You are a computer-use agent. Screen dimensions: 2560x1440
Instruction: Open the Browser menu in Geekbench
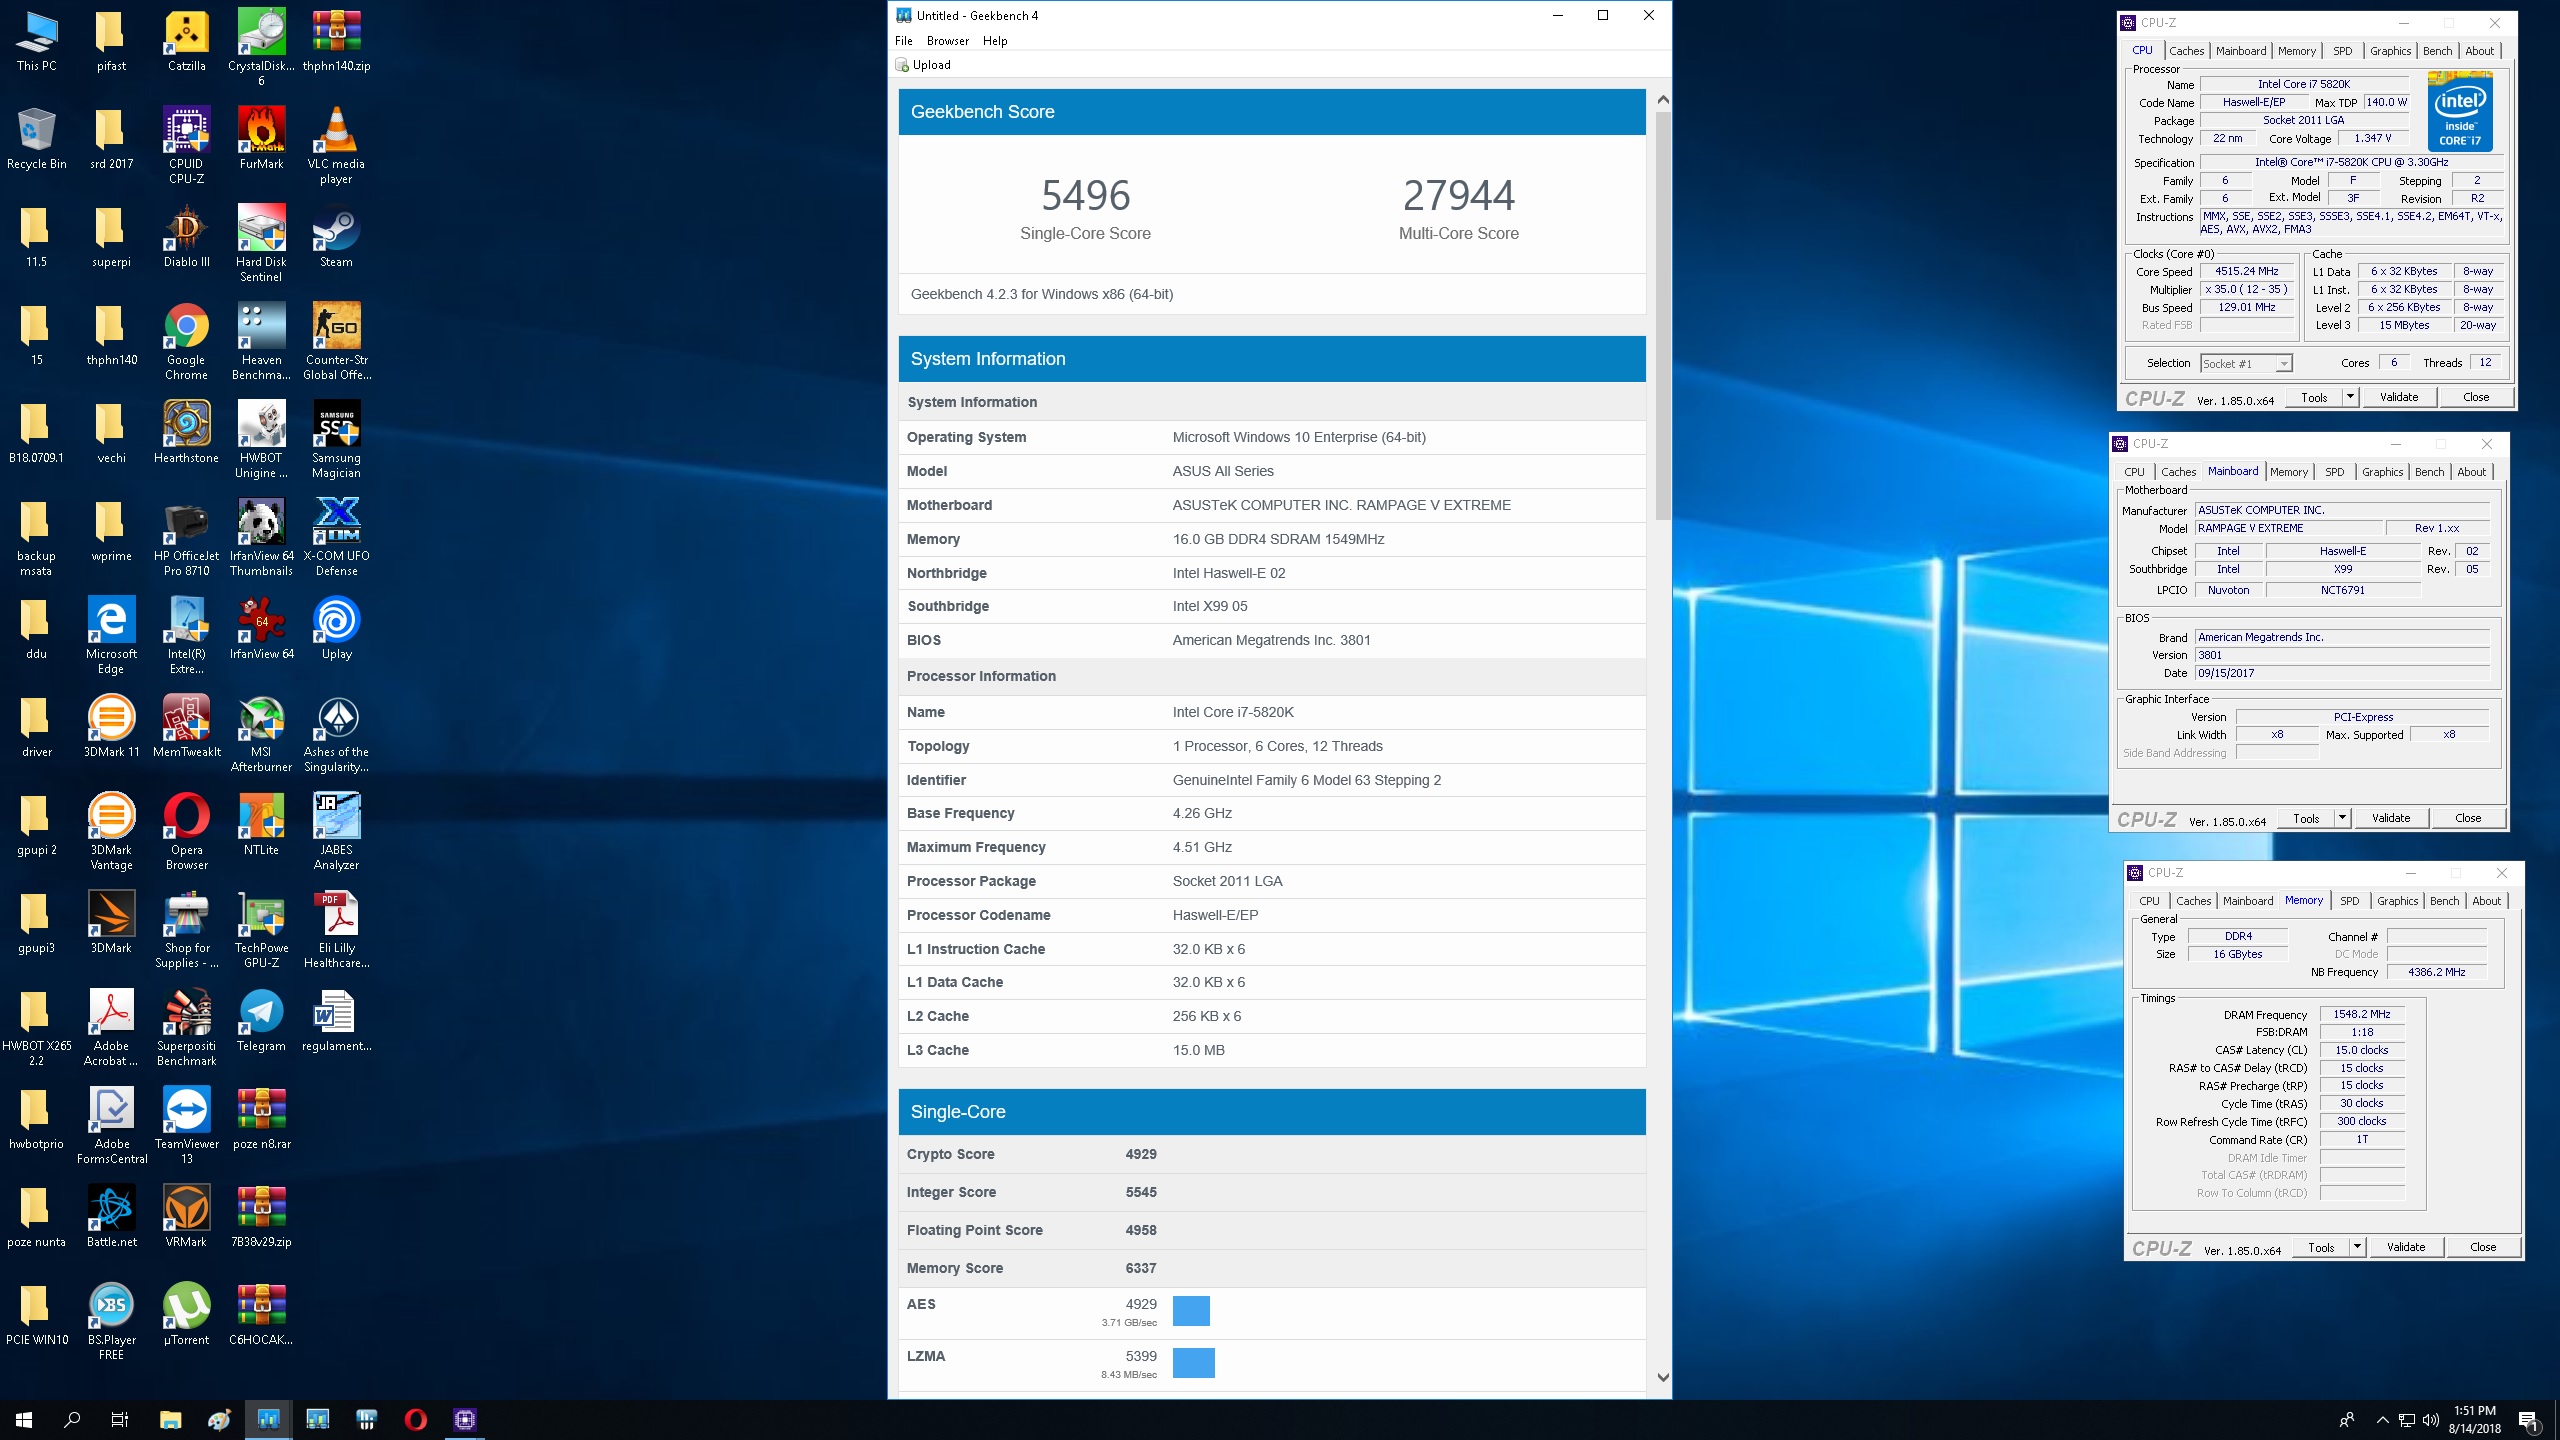coord(947,41)
